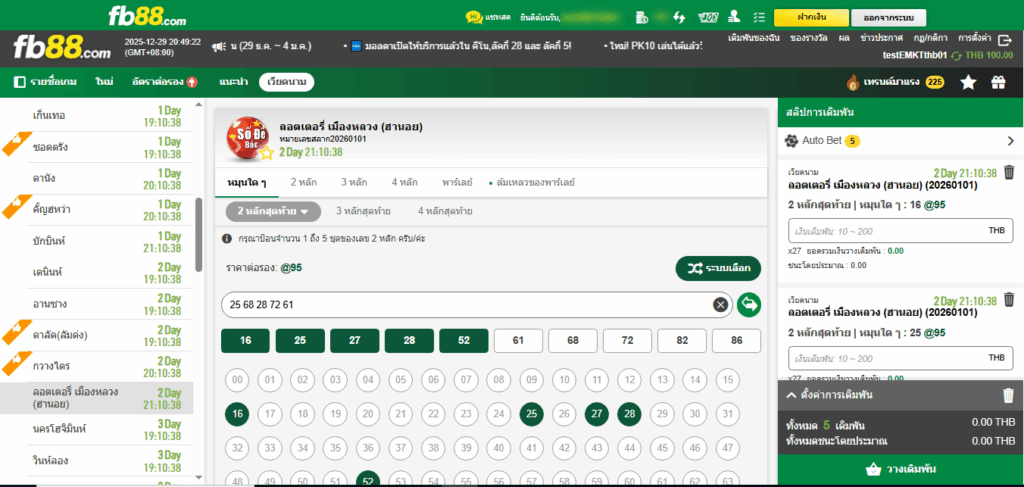Click the transfer arrows icon in top bar
Image resolution: width=1024 pixels, height=487 pixels.
point(679,17)
